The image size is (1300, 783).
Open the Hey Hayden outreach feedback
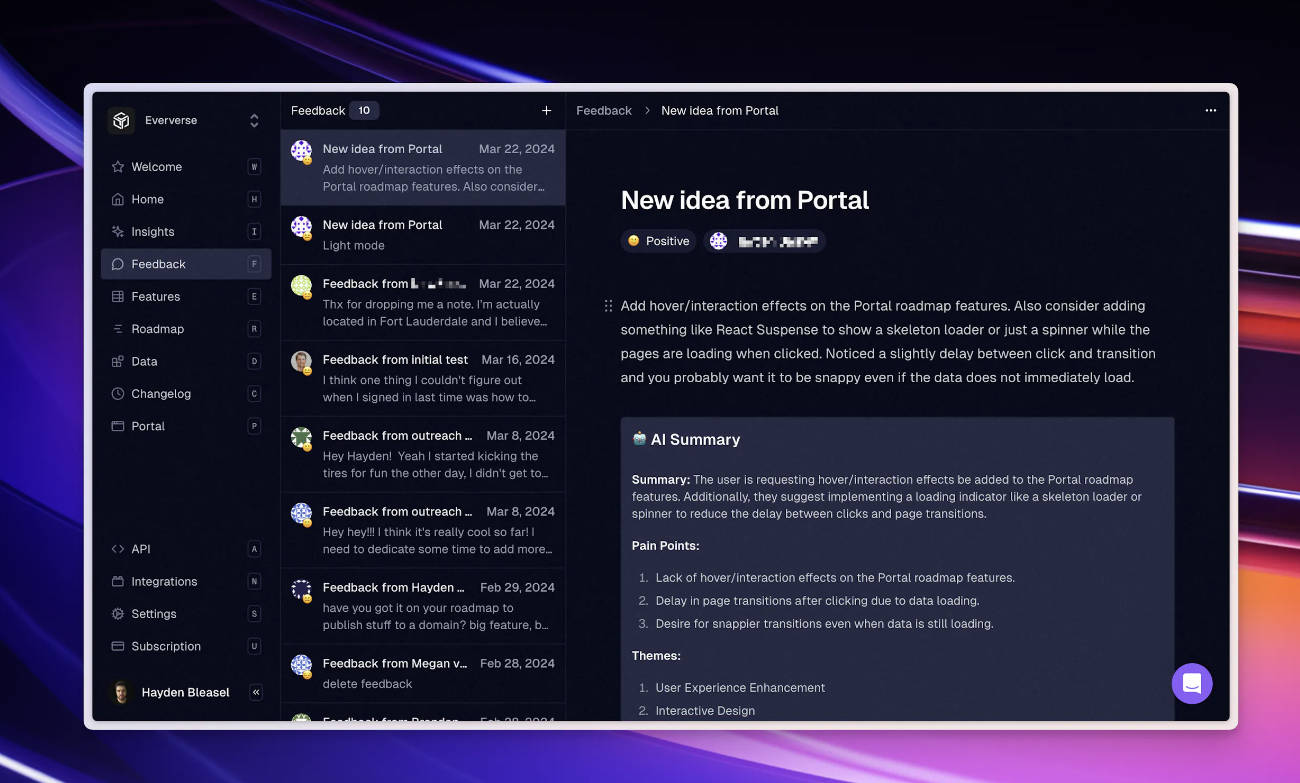point(423,455)
